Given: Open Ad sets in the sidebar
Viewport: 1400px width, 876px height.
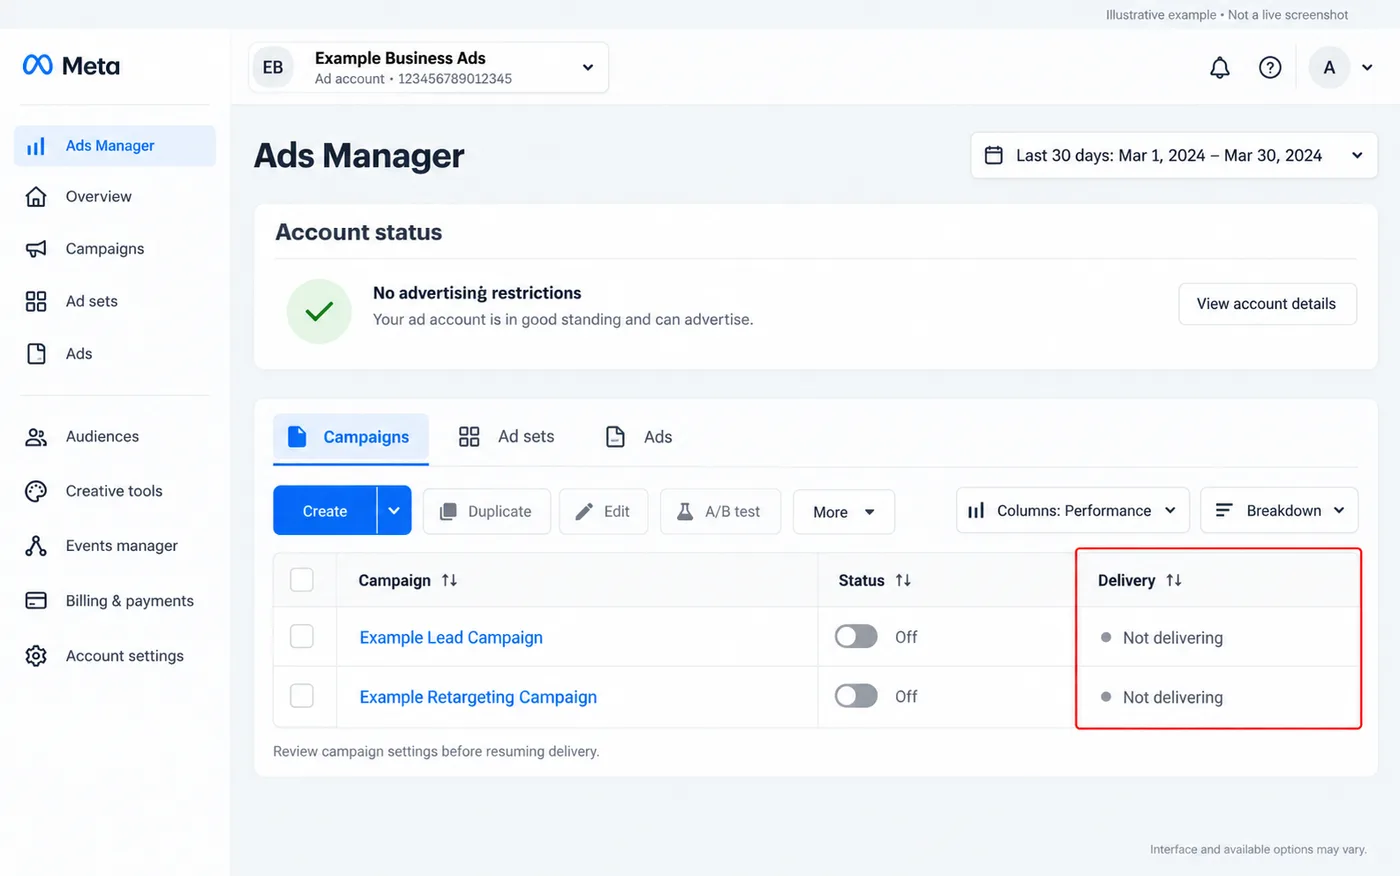Looking at the screenshot, I should pyautogui.click(x=91, y=301).
